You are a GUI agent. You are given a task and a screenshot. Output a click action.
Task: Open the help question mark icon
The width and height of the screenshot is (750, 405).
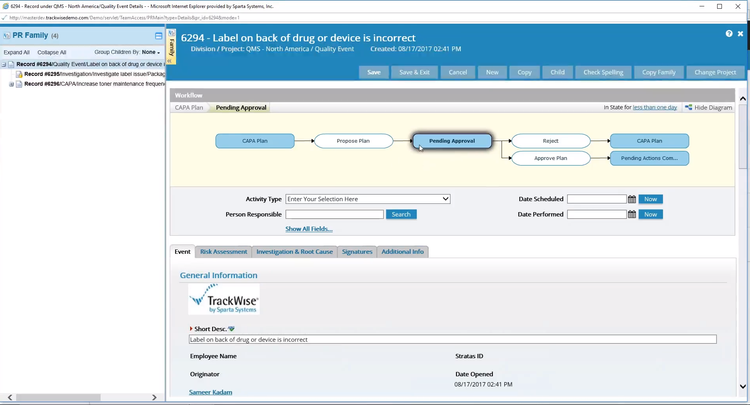click(728, 33)
